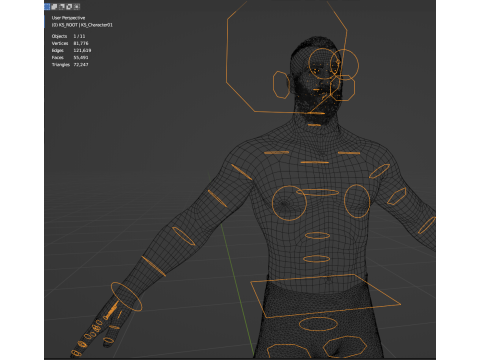The width and height of the screenshot is (480, 360).
Task: Select the Intersect selection mode icon
Action: (77, 6)
